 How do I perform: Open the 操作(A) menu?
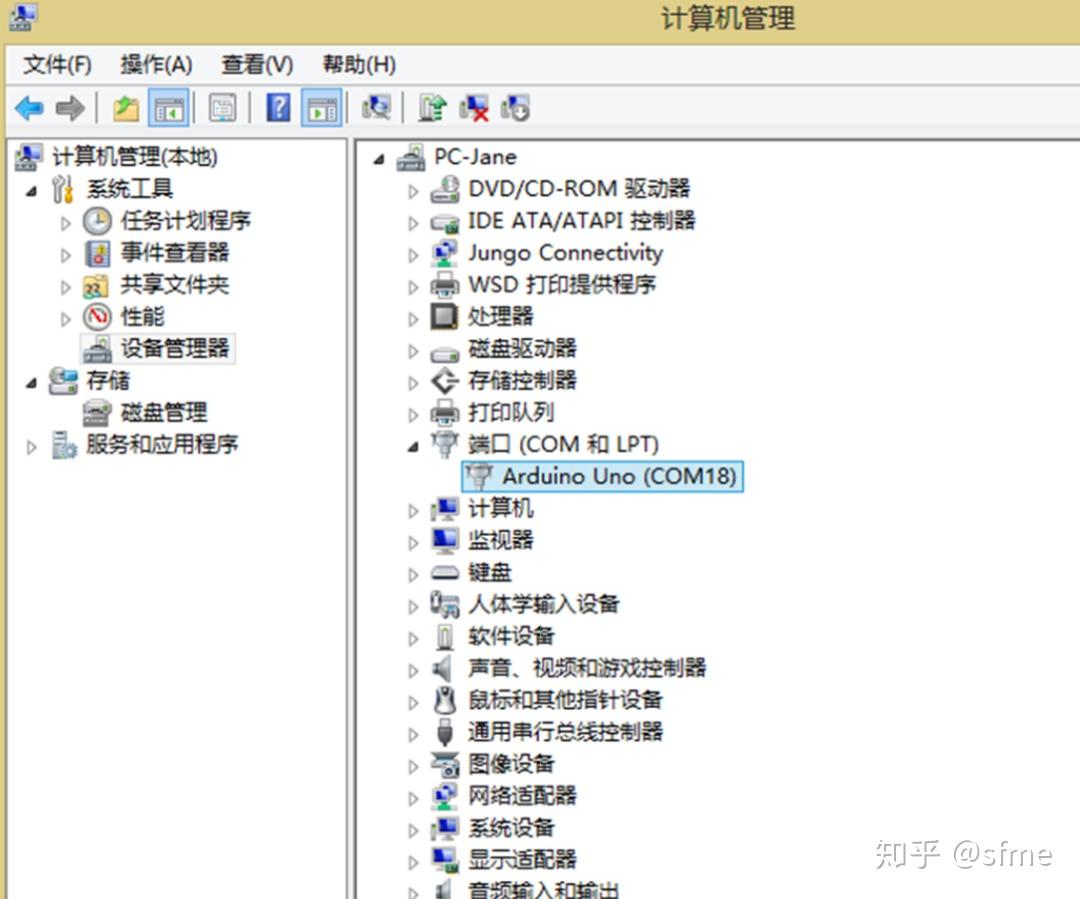155,64
